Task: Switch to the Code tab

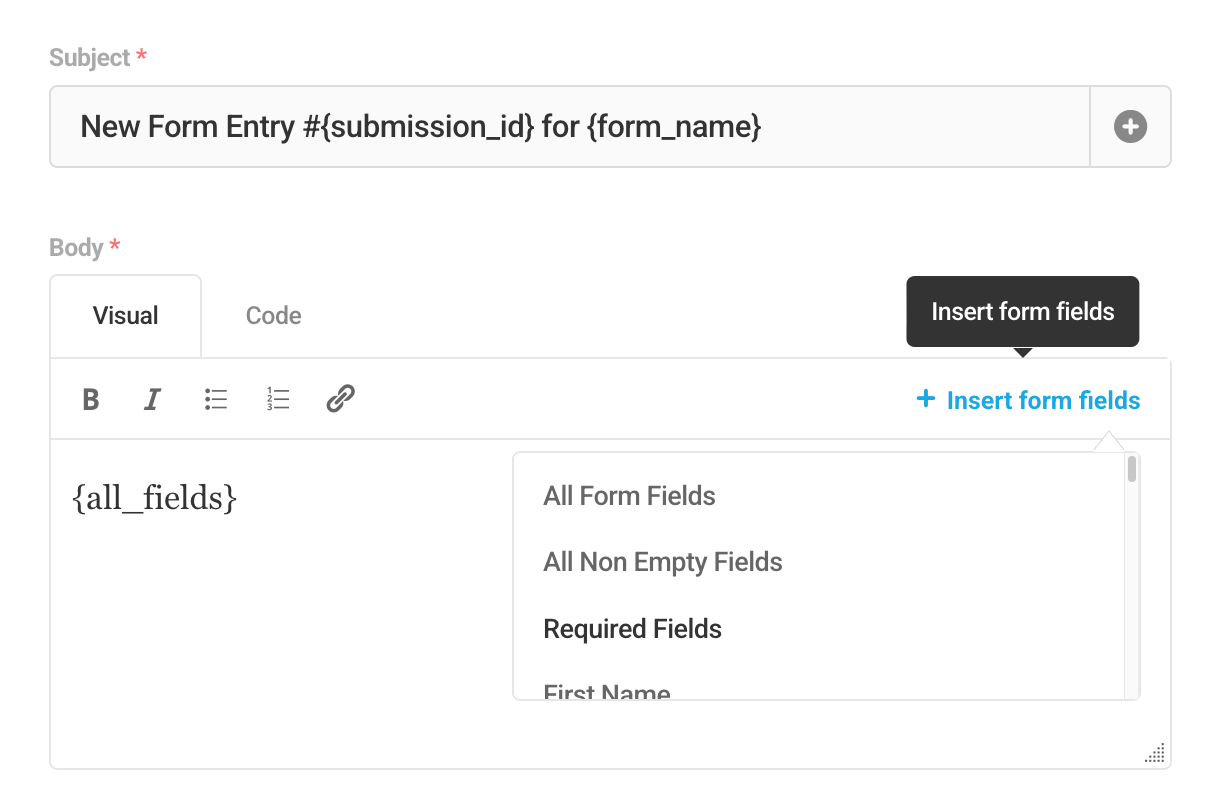Action: [x=273, y=315]
